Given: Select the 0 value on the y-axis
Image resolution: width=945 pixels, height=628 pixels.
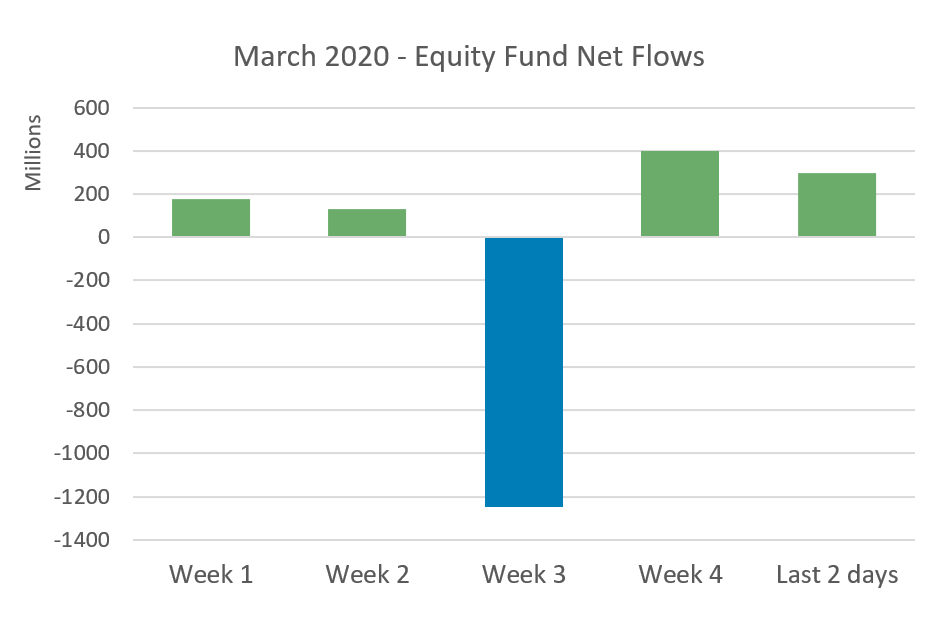Looking at the screenshot, I should (x=103, y=238).
